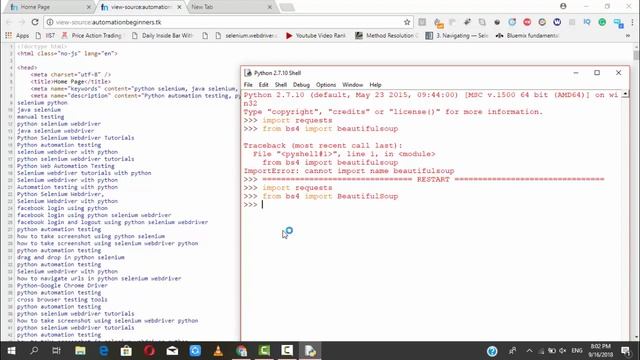Screen dimensions: 640x360
Task: Show hidden system tray icons
Action: tap(529, 351)
